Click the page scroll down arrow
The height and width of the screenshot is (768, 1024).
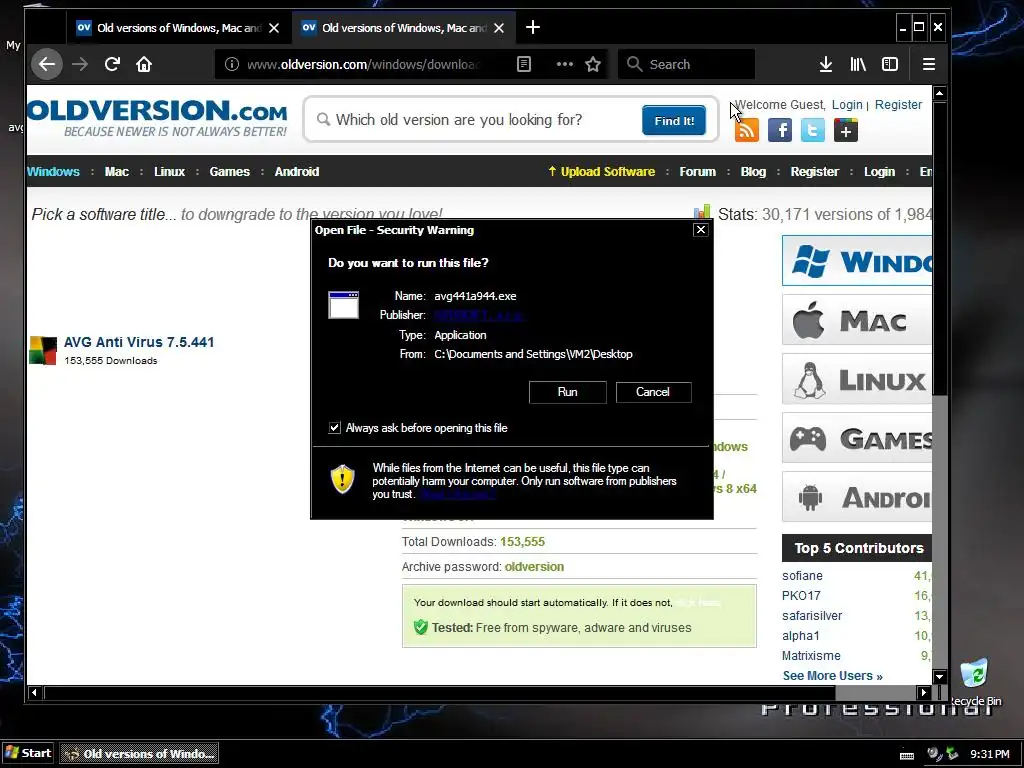click(x=940, y=677)
